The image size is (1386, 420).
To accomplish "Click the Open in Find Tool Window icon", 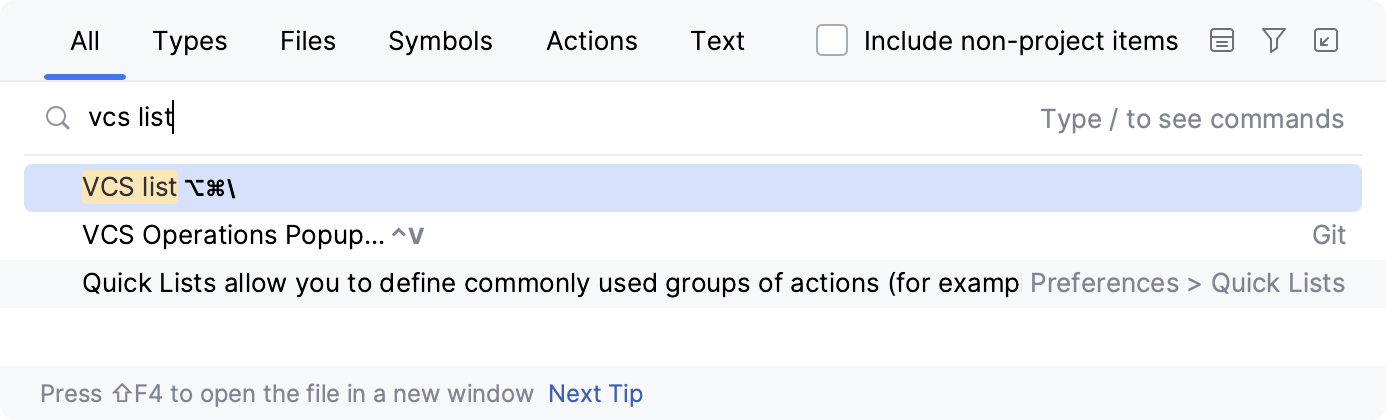I will pos(1325,41).
